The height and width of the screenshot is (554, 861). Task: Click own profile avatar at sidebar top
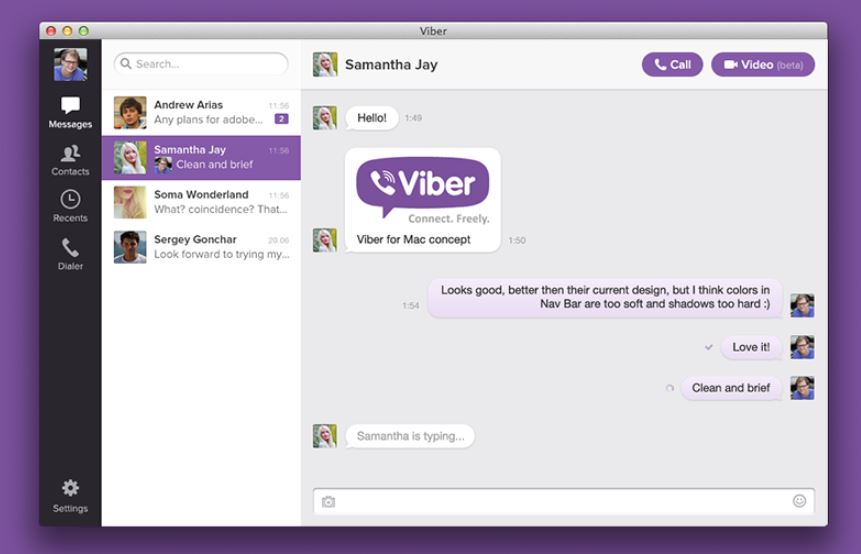tap(70, 64)
